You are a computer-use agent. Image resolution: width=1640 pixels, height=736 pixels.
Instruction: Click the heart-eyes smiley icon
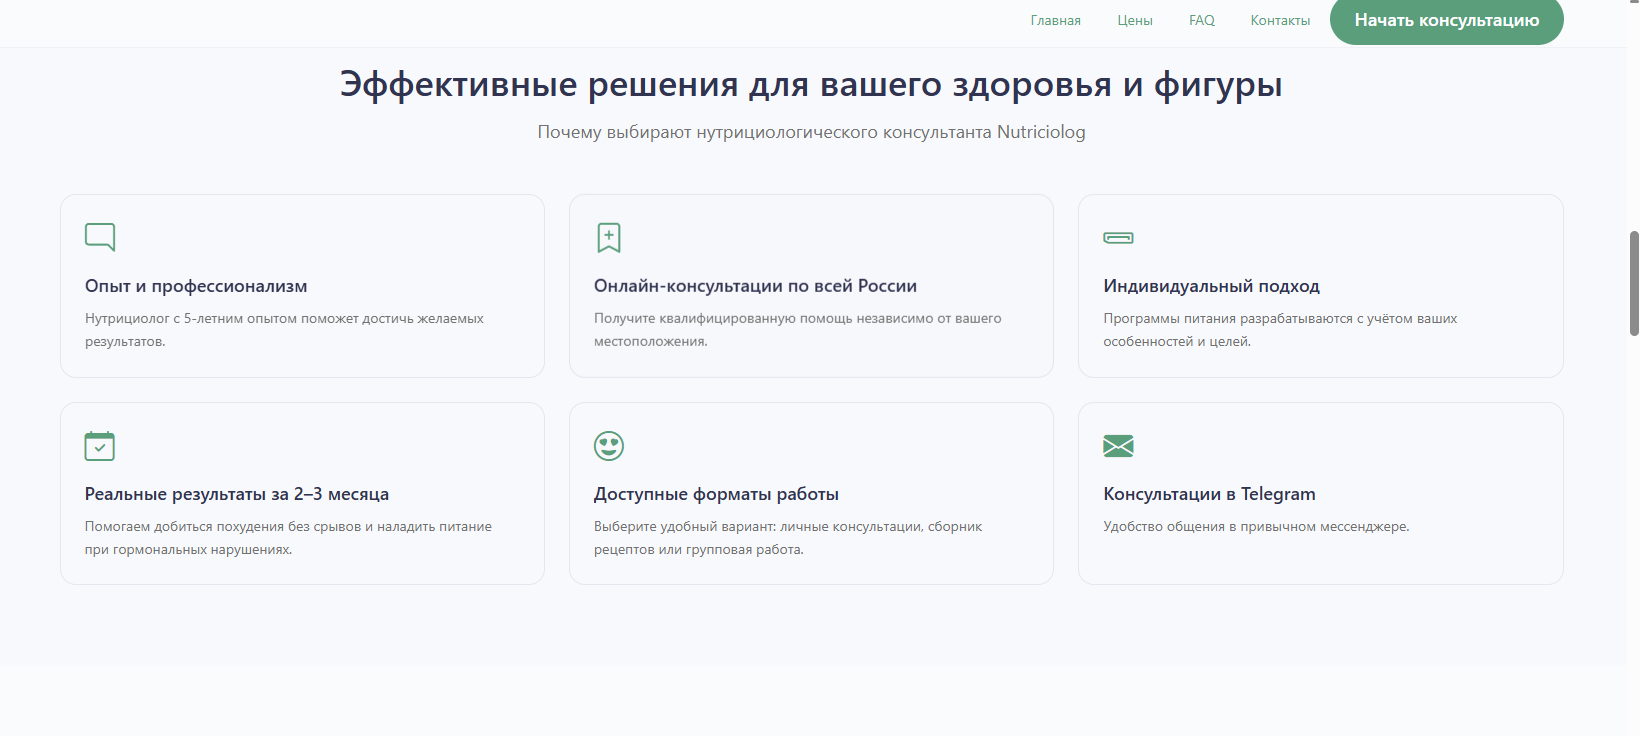click(608, 446)
